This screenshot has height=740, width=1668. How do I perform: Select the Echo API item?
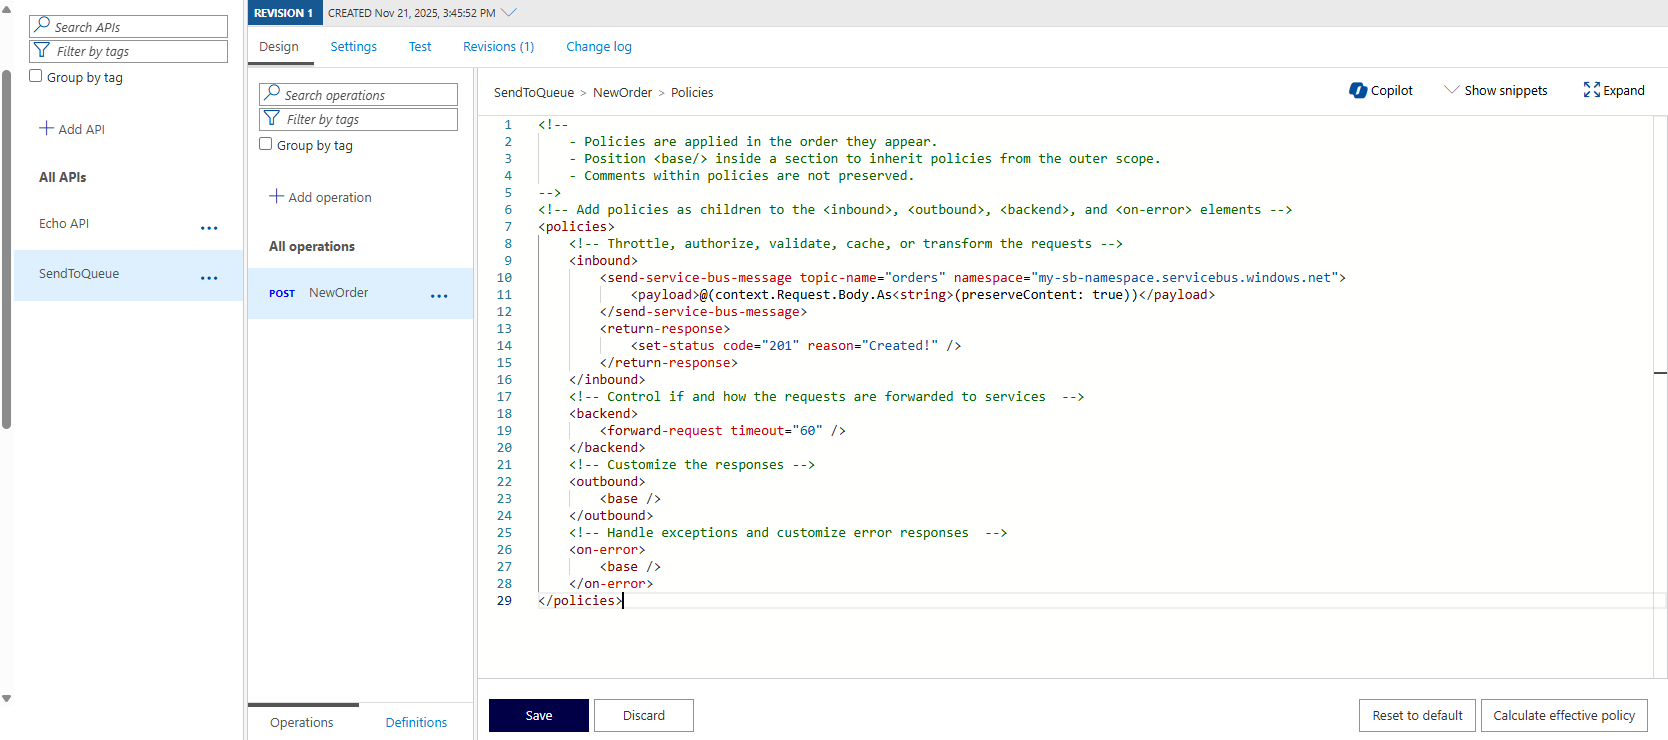(x=64, y=224)
